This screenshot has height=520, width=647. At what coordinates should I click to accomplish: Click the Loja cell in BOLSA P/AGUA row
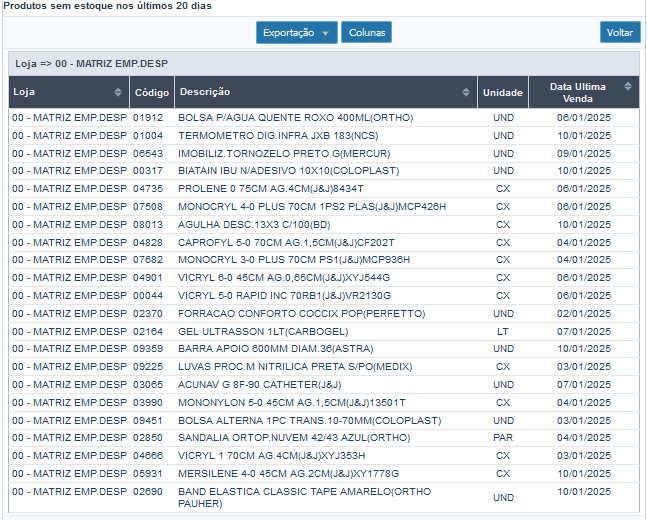coord(69,118)
